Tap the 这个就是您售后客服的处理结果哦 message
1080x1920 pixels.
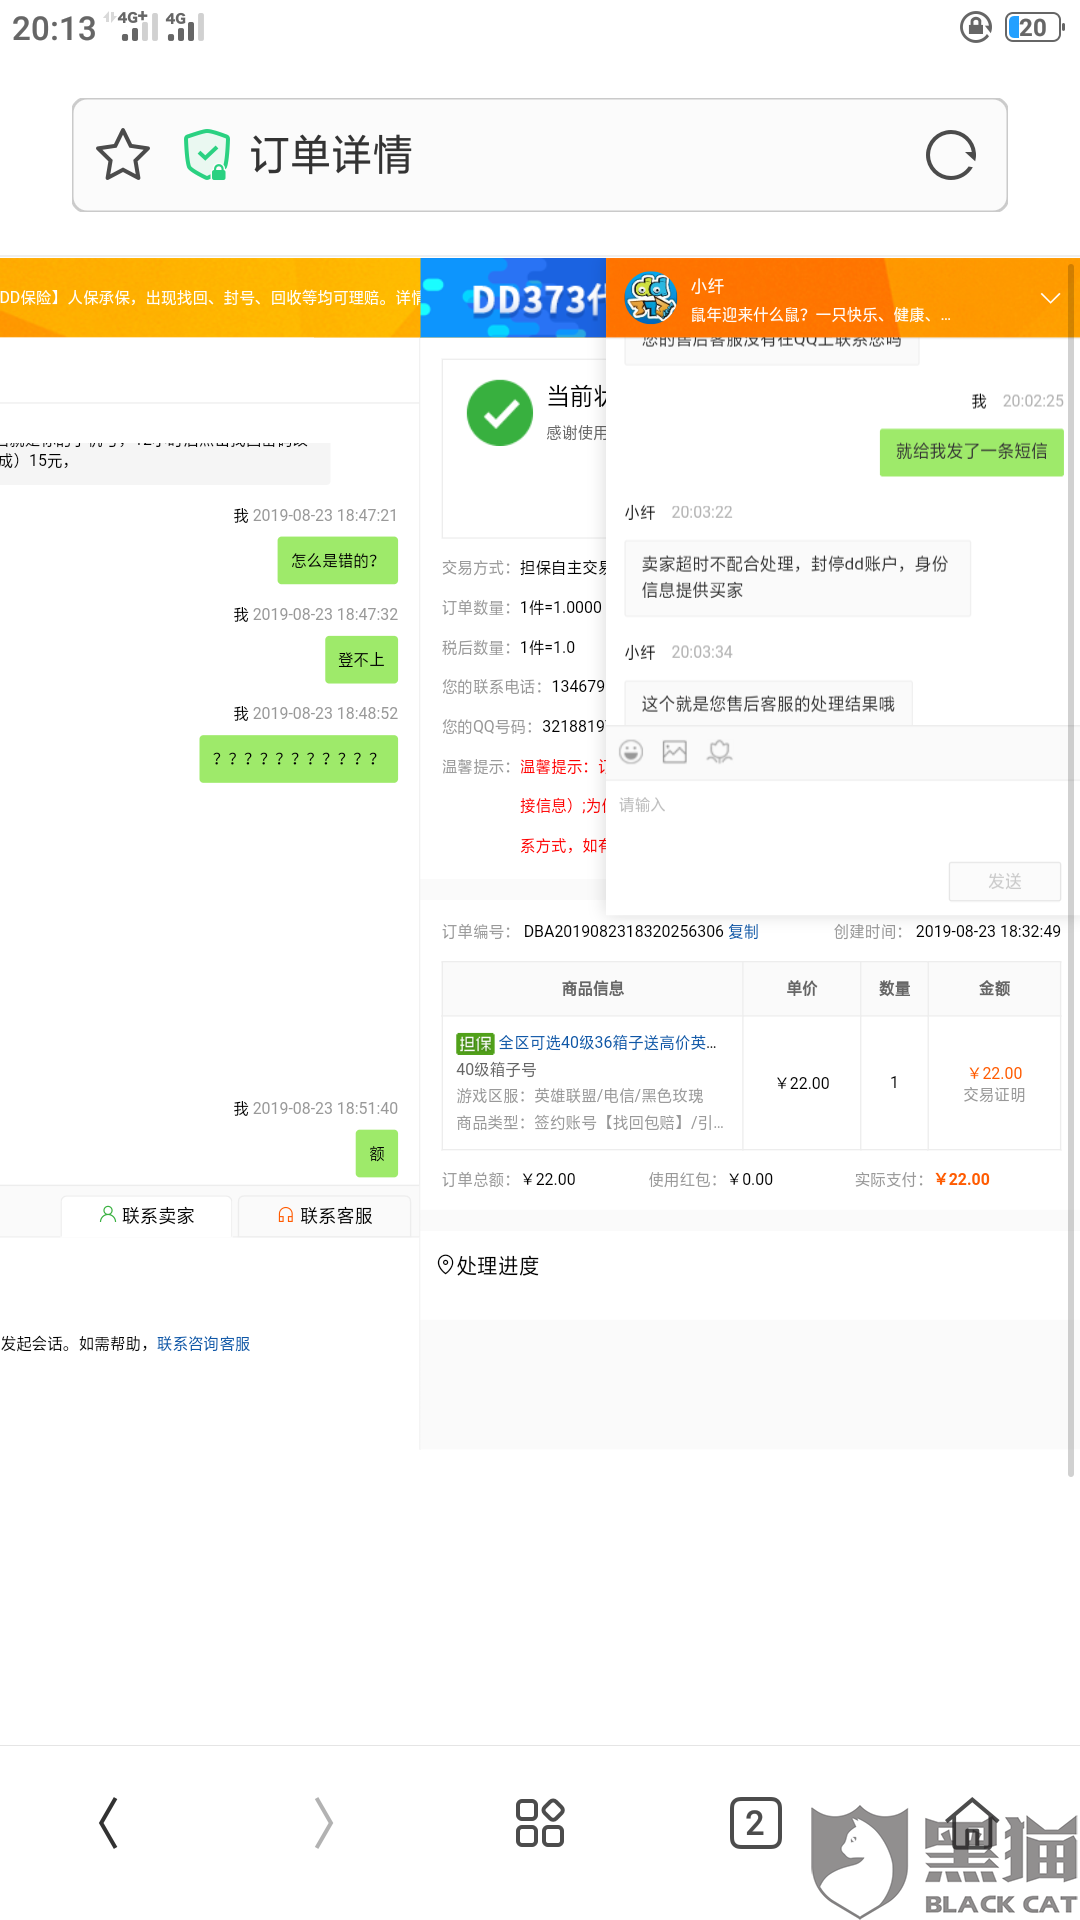(768, 703)
